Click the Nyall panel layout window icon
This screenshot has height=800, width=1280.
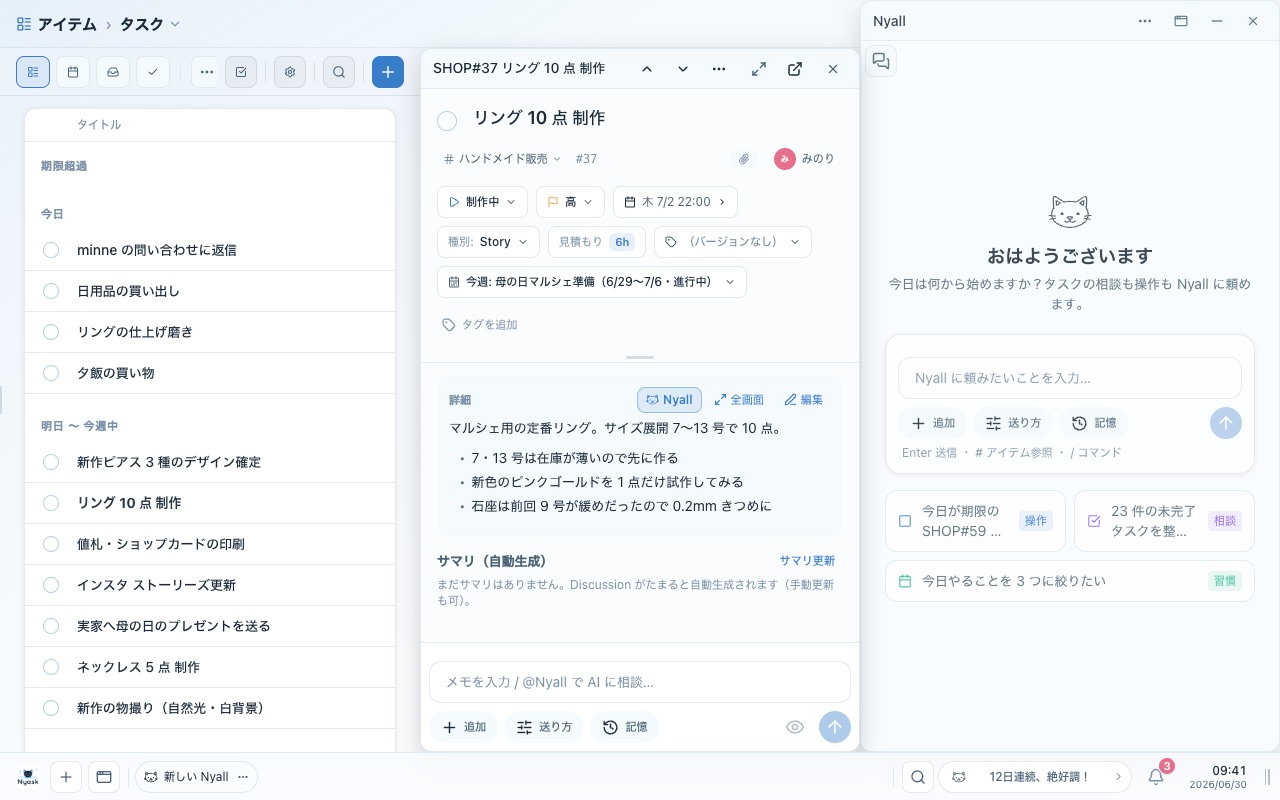click(x=1181, y=21)
